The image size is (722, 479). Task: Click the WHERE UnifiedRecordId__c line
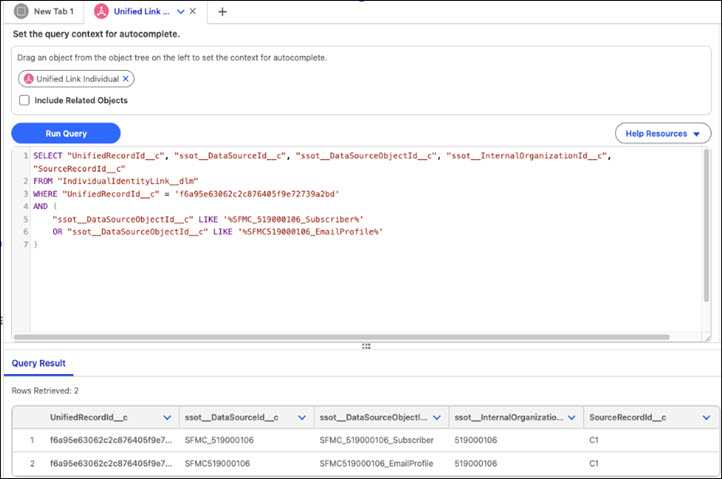[186, 194]
